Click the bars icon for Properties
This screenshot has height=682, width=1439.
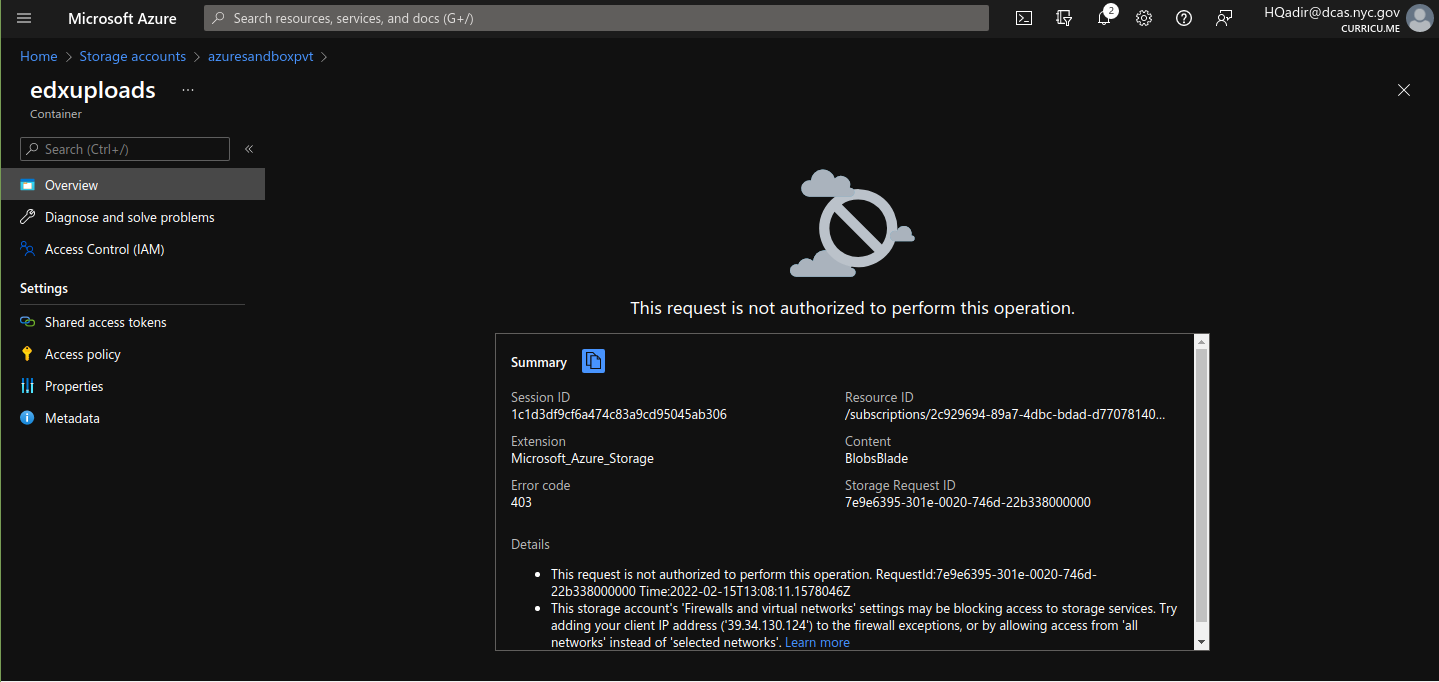click(x=27, y=386)
